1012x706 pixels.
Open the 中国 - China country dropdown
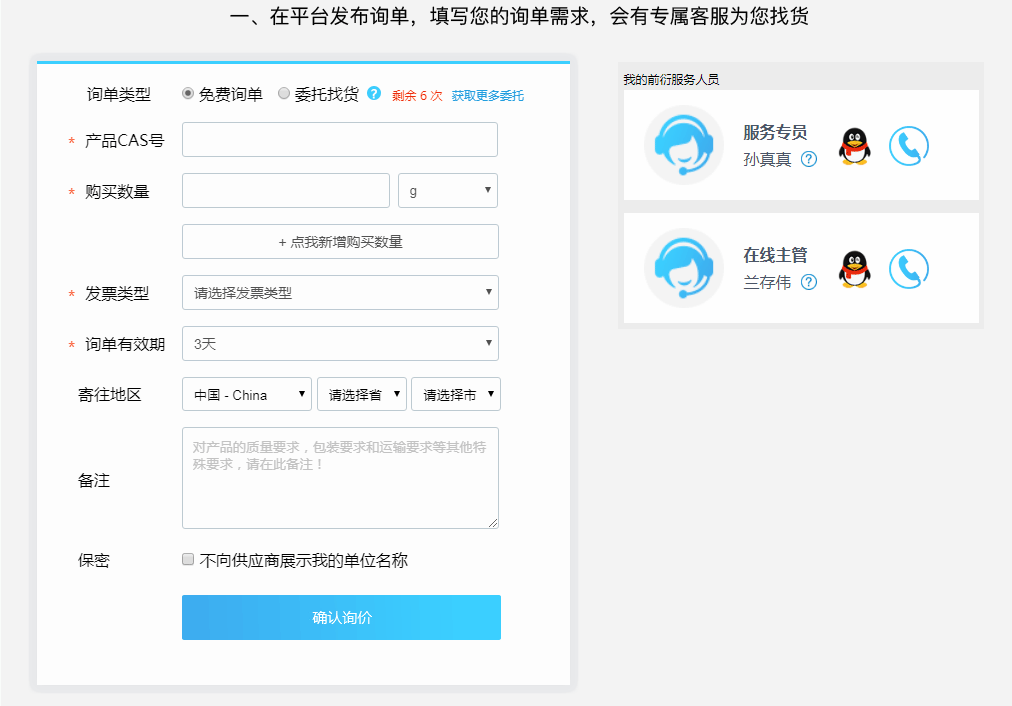(247, 394)
